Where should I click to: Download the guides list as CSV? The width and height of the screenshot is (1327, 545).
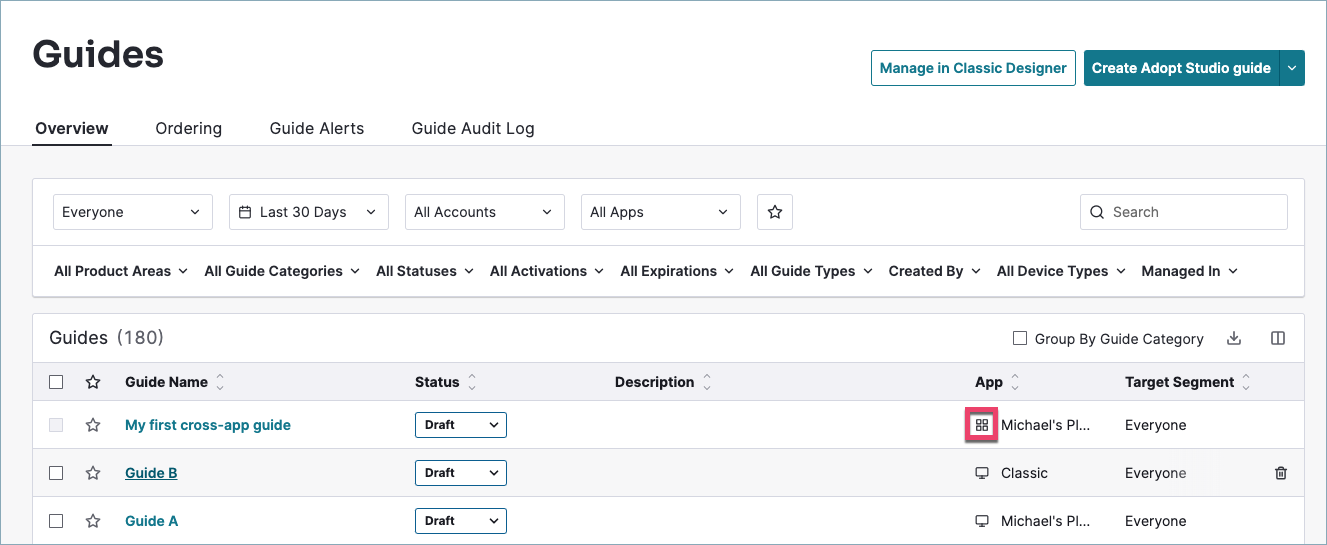click(x=1234, y=339)
